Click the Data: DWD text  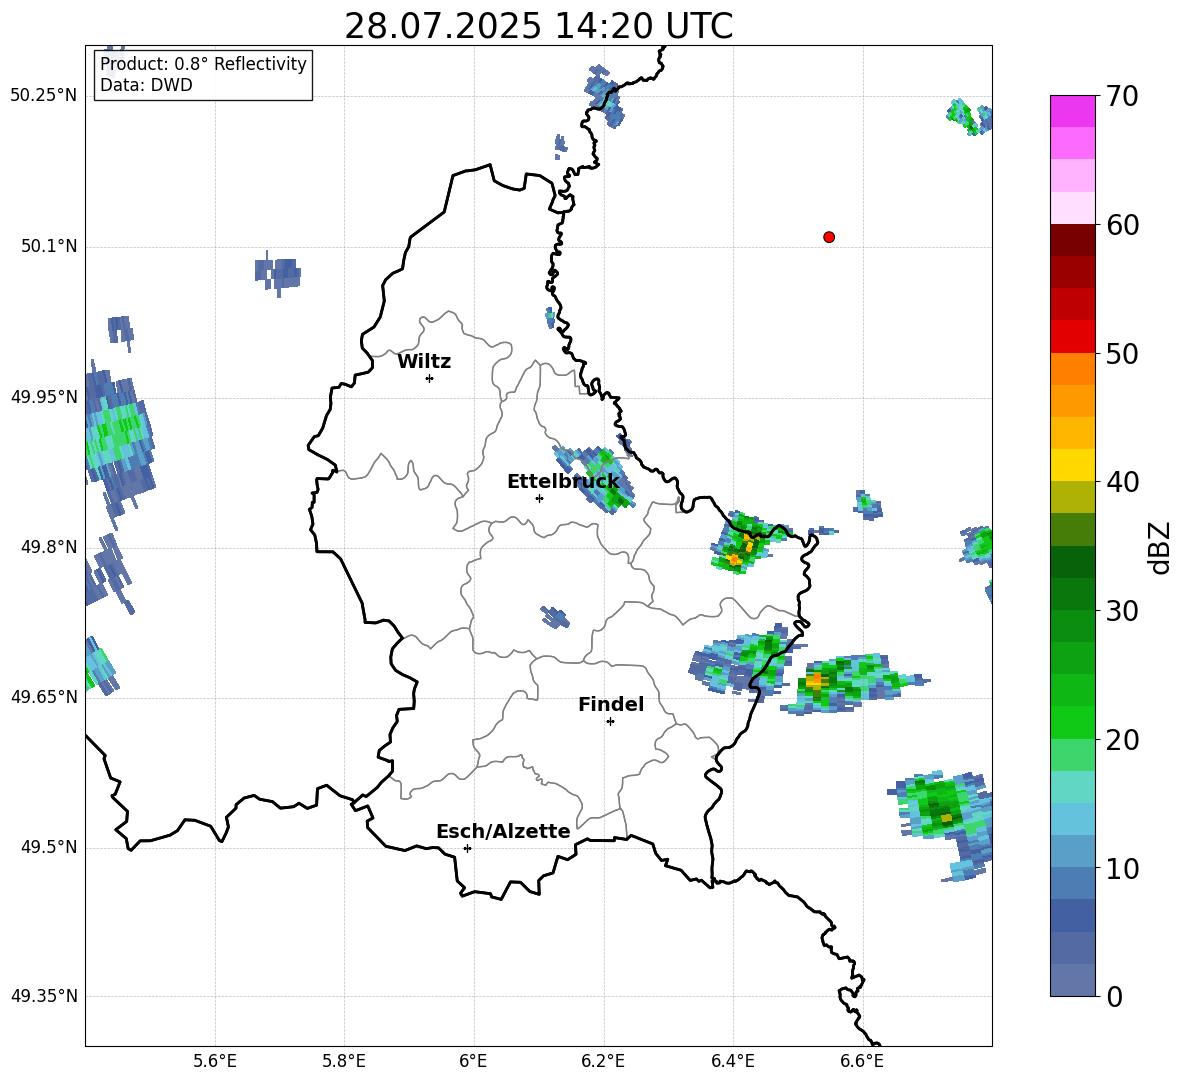click(x=146, y=85)
